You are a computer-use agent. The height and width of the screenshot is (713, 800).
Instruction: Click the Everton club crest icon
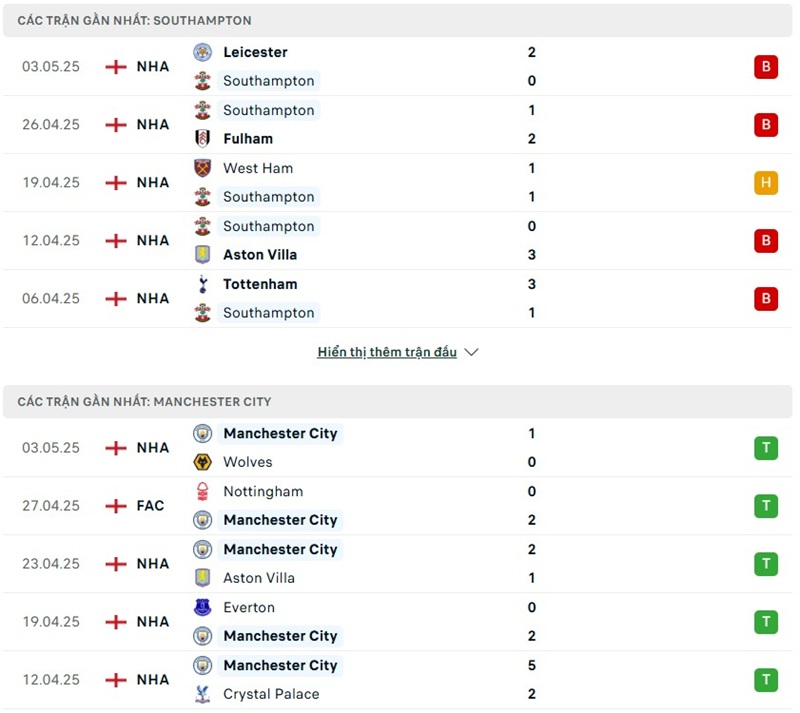(x=203, y=607)
